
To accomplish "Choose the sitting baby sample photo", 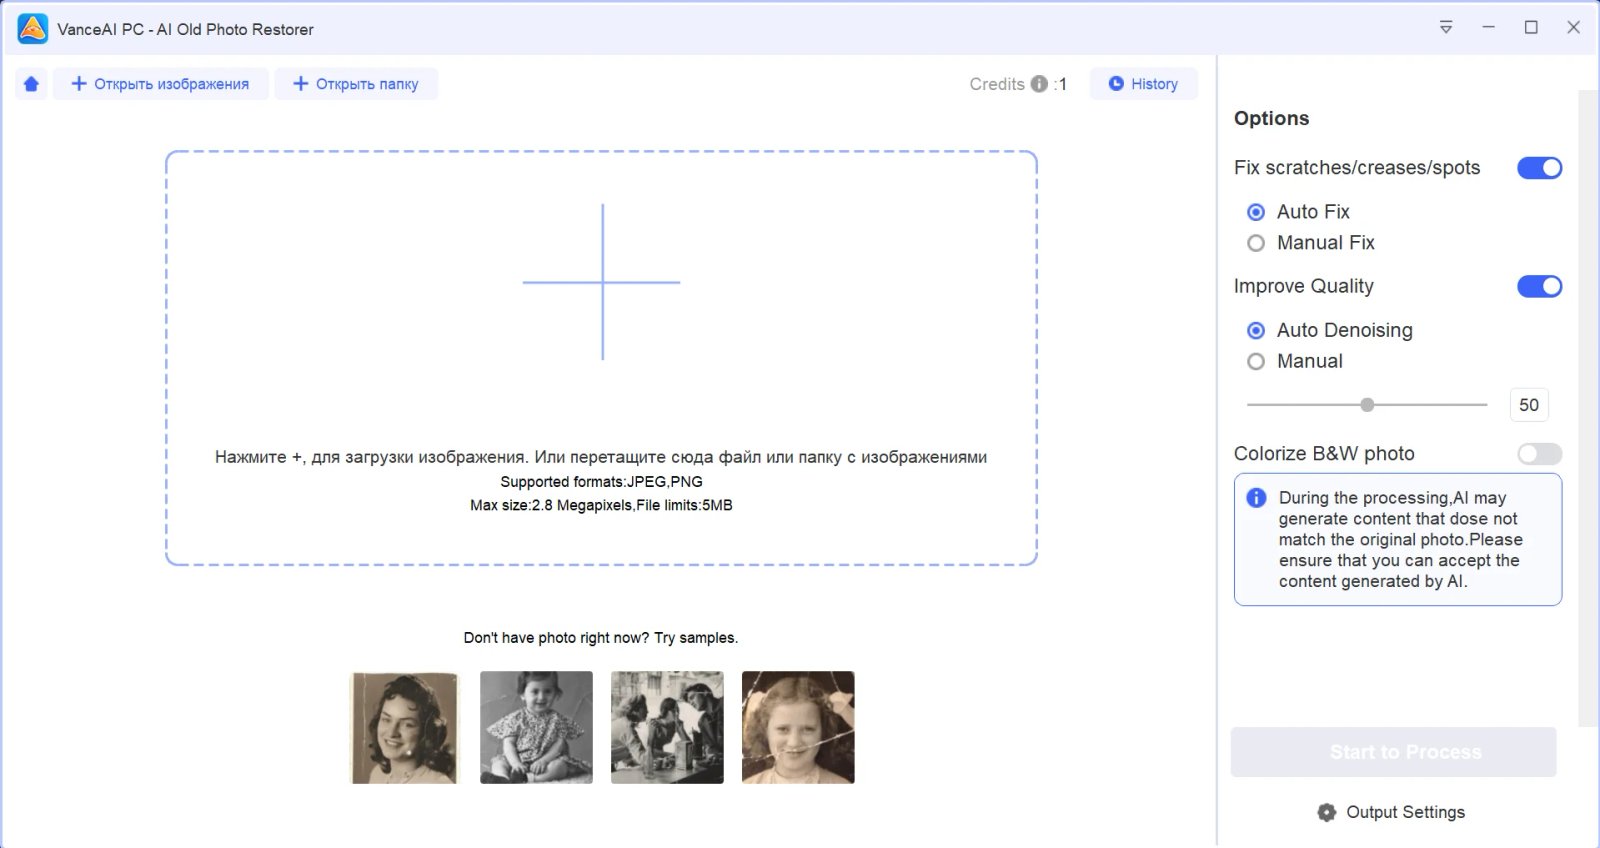I will [536, 727].
